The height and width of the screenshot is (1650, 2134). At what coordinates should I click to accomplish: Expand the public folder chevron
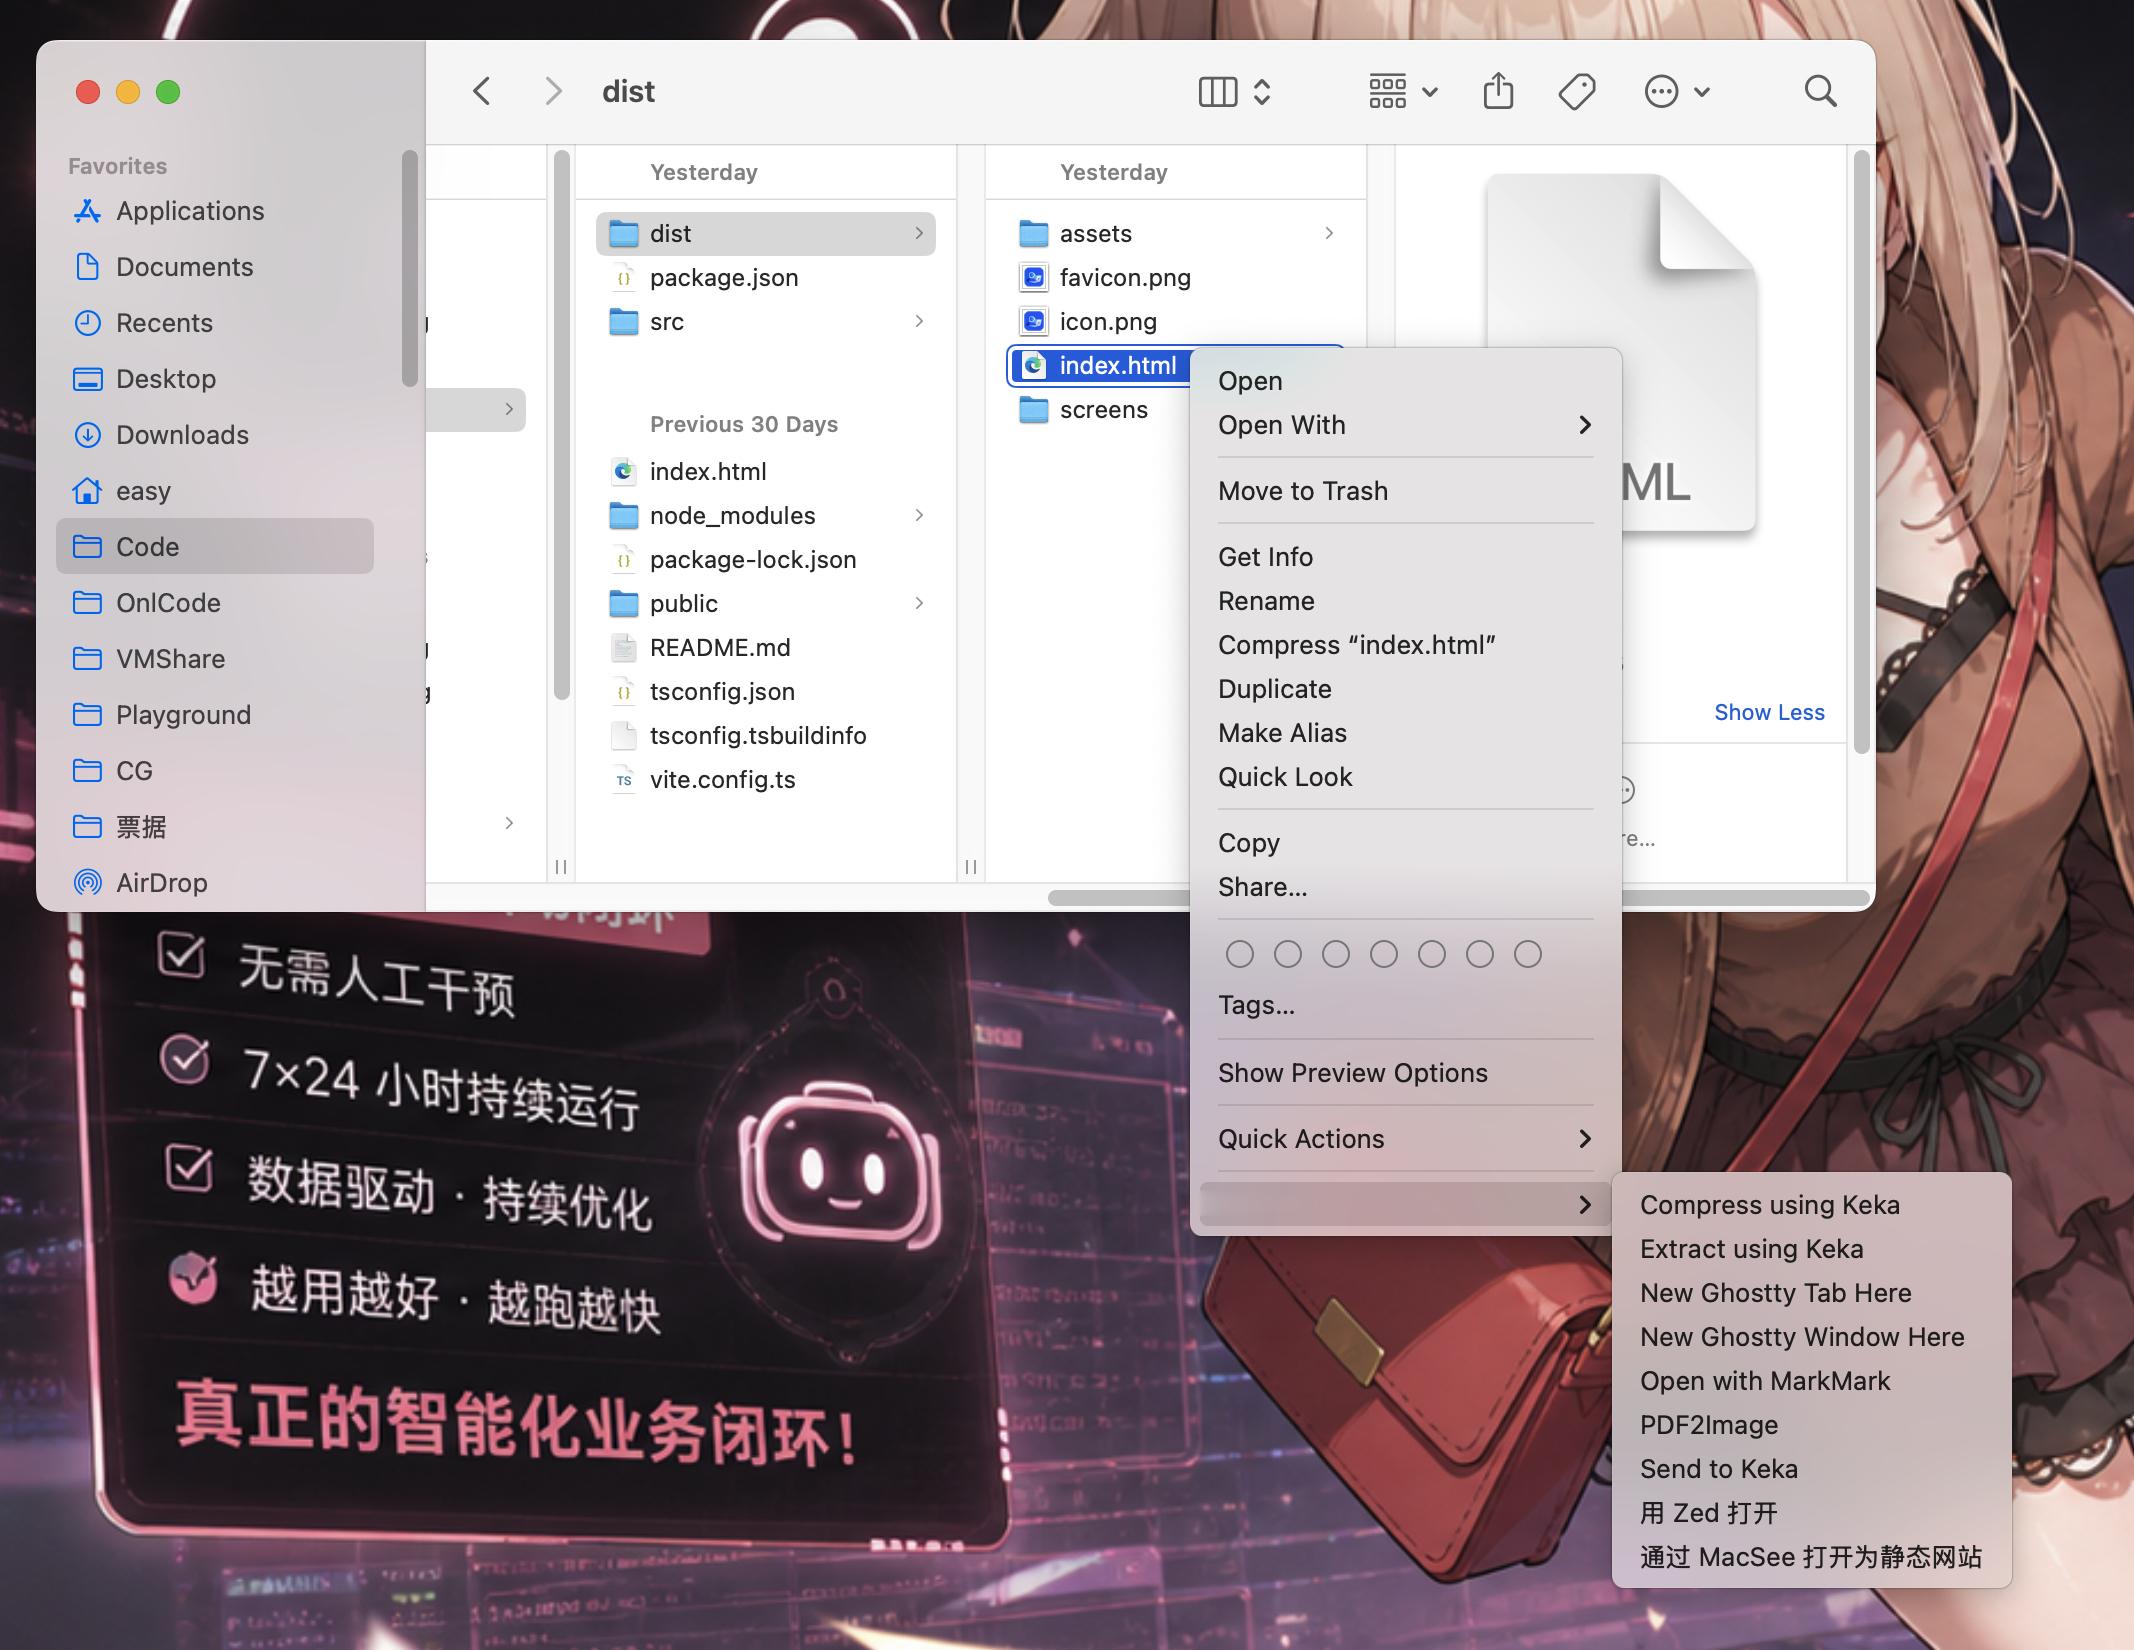click(x=919, y=603)
